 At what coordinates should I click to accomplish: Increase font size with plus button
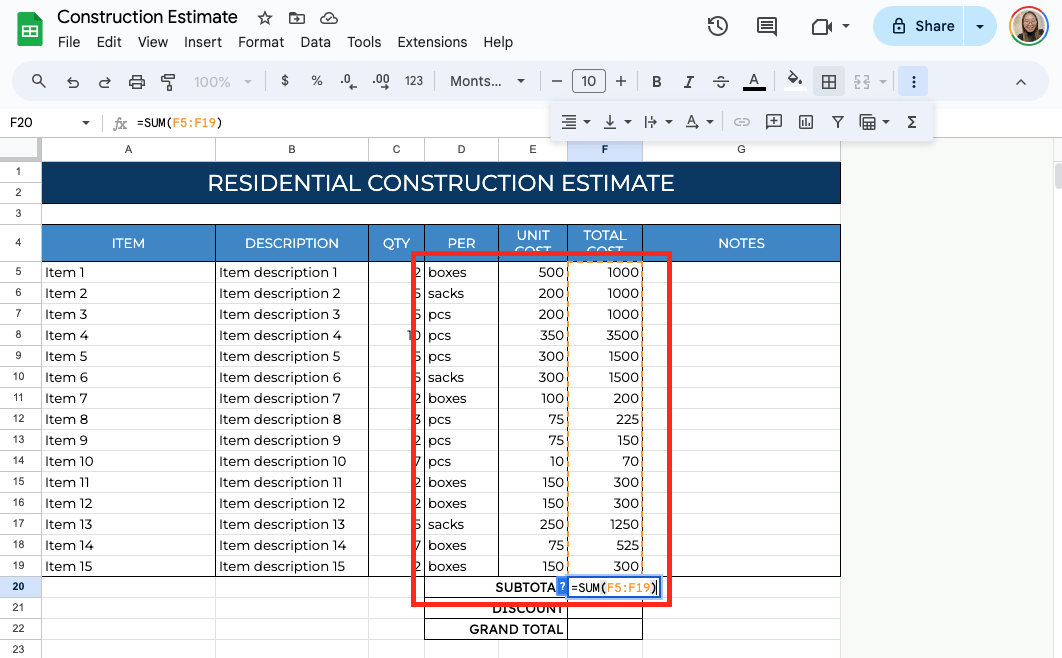click(x=621, y=82)
